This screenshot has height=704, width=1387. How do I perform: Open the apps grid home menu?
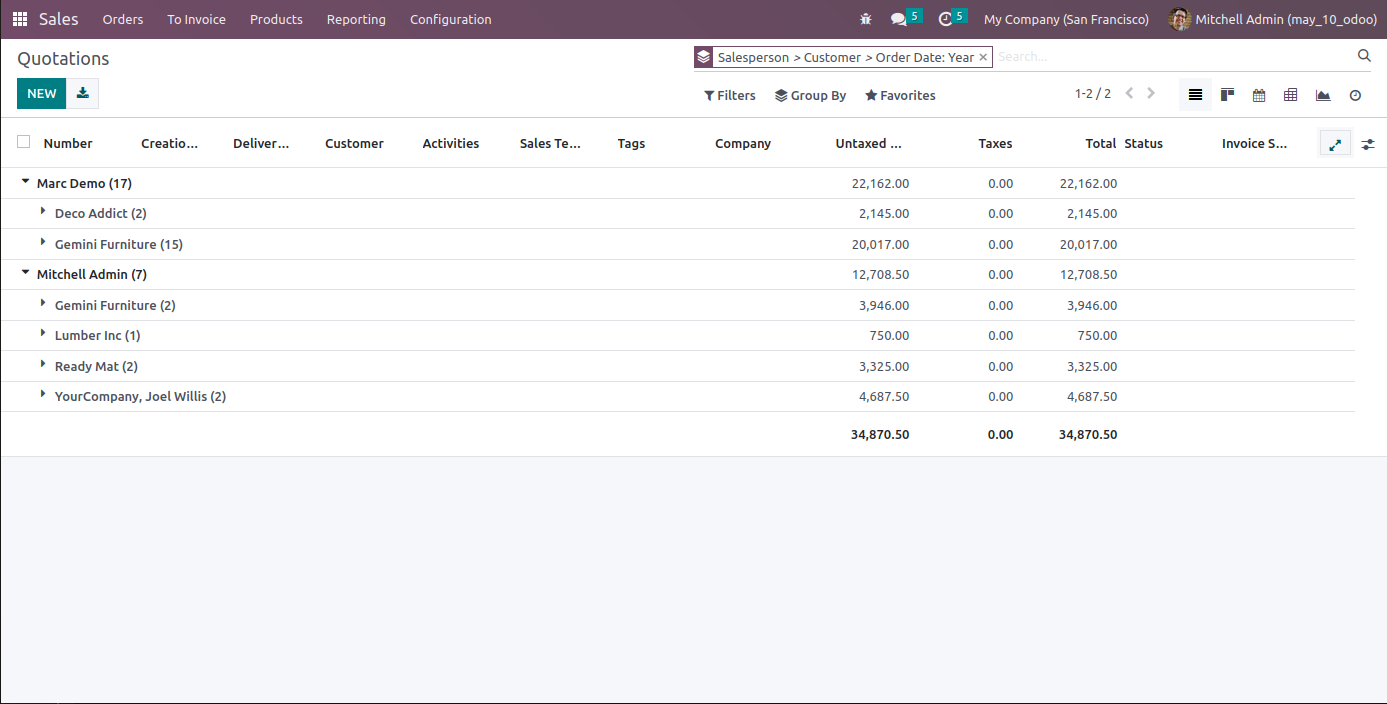click(20, 19)
